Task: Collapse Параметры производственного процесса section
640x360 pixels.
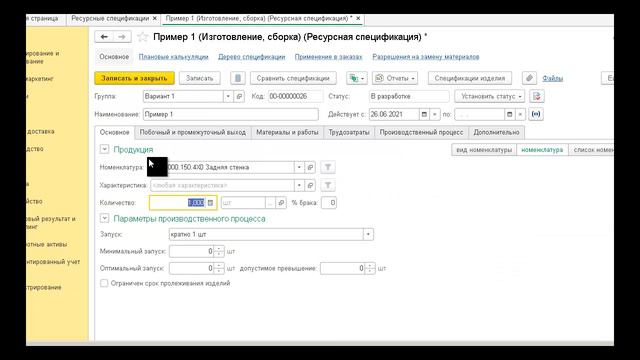Action: point(104,218)
